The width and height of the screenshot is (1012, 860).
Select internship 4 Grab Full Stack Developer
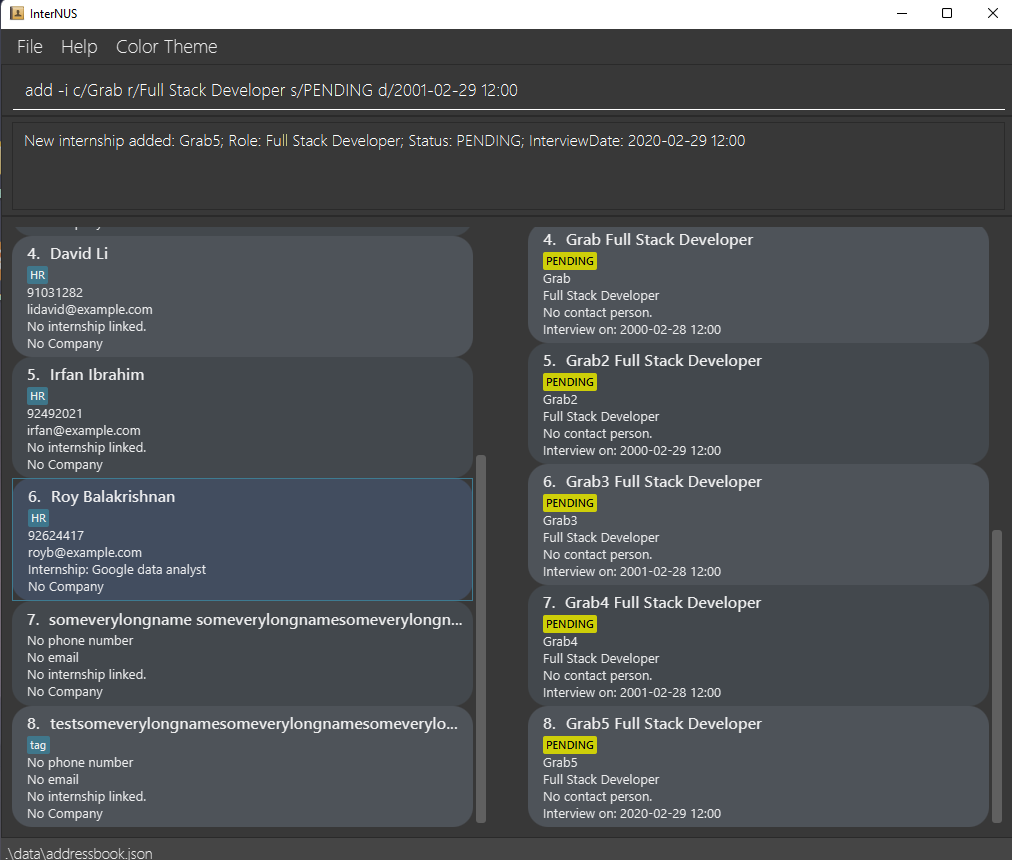click(758, 284)
